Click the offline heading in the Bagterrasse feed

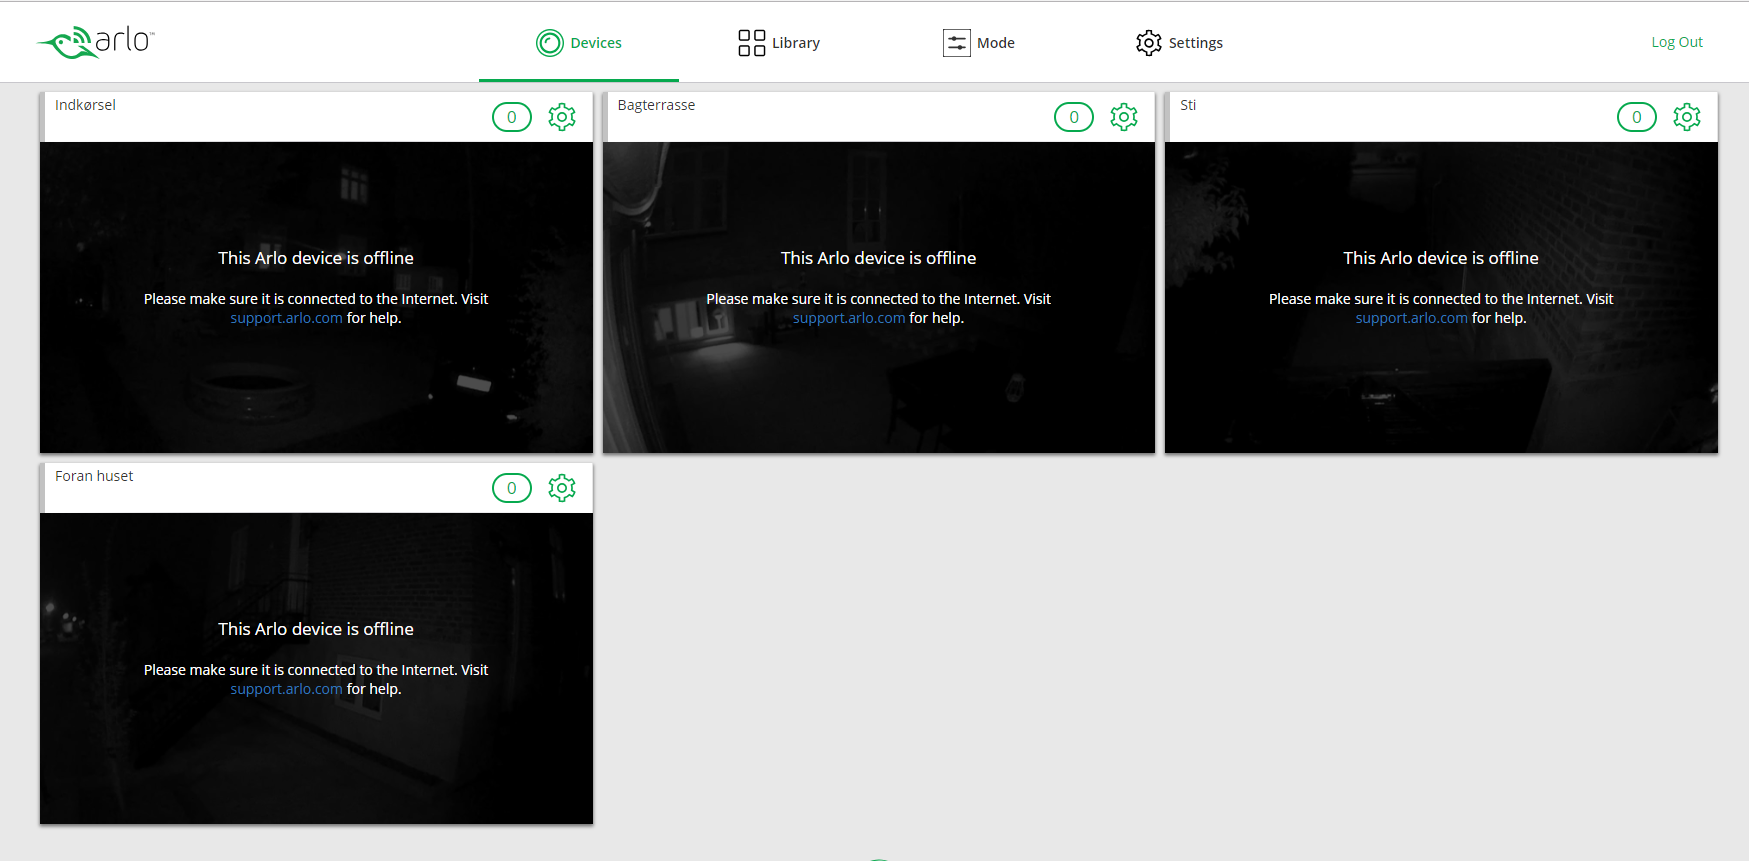pos(879,258)
